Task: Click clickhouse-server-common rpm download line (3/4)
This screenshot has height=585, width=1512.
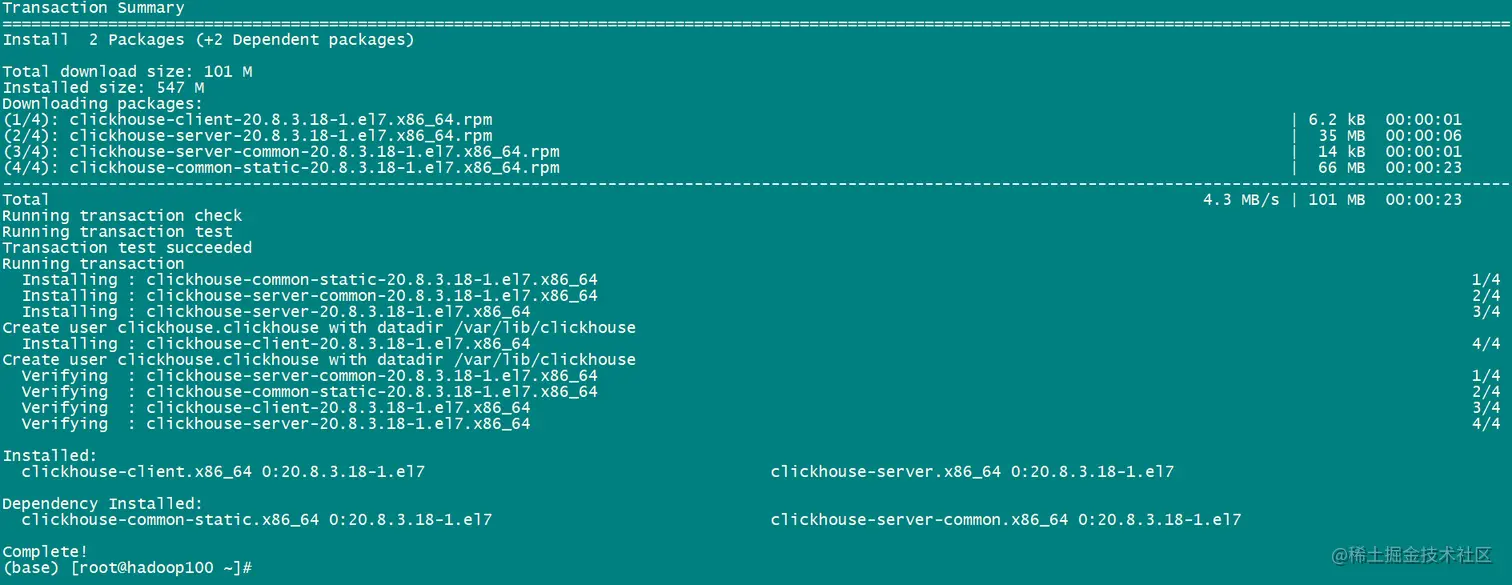Action: [280, 152]
